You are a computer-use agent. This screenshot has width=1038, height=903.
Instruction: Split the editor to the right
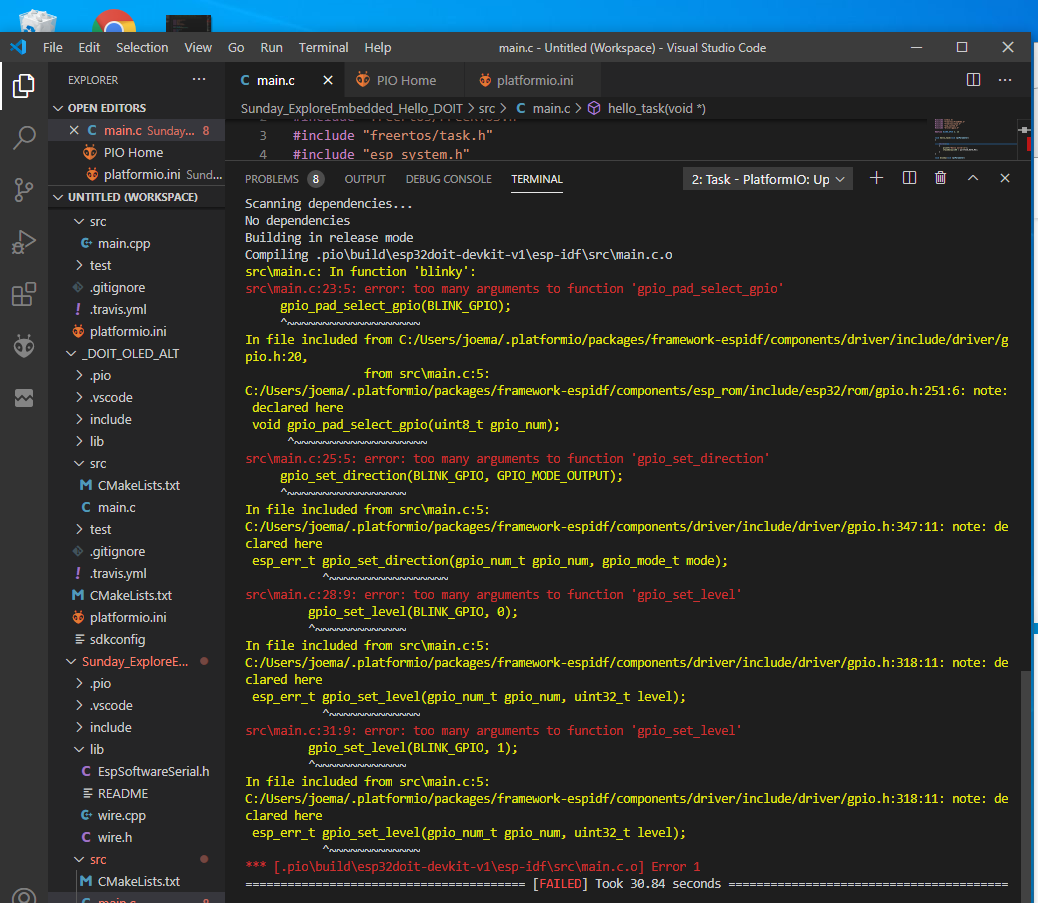[x=973, y=80]
